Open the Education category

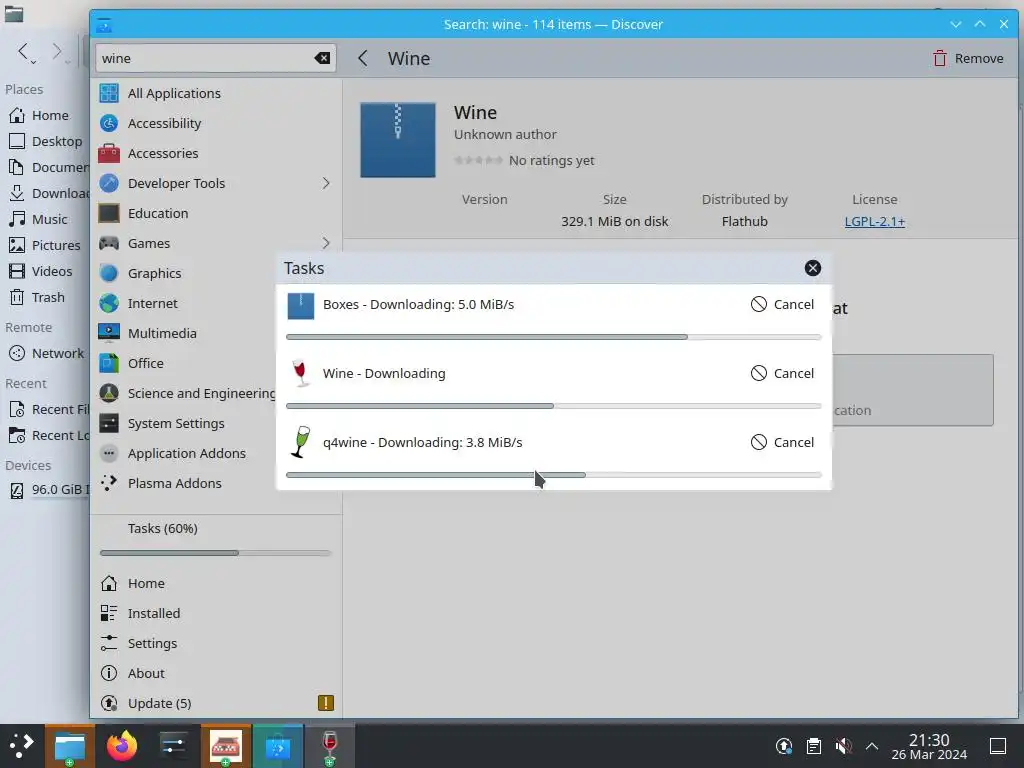(216, 214)
